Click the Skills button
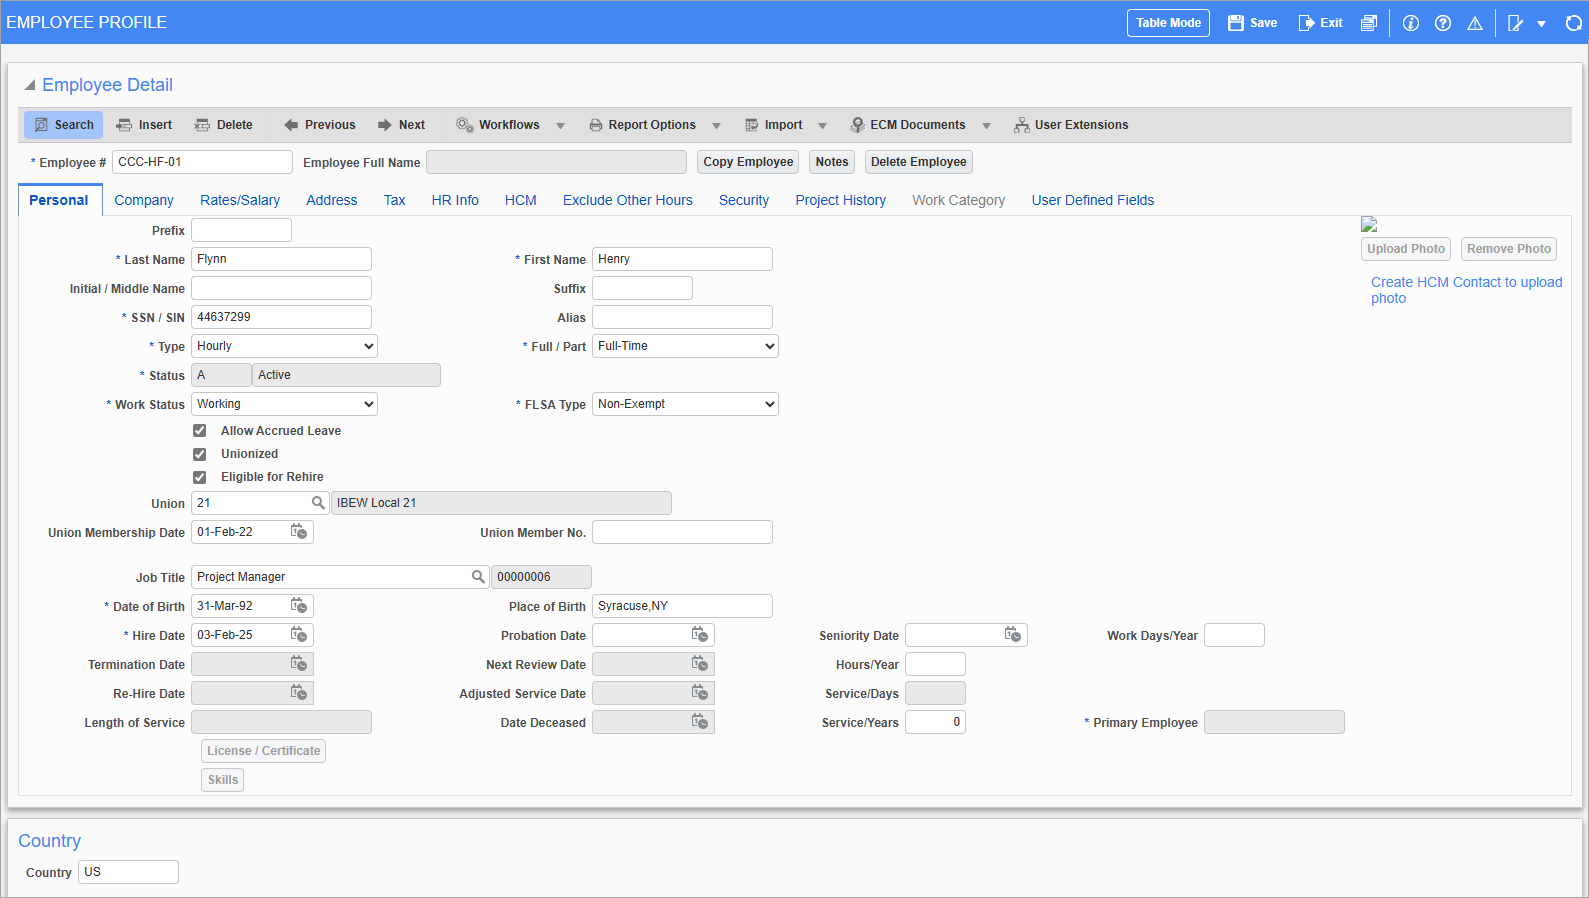This screenshot has height=898, width=1589. (x=223, y=780)
